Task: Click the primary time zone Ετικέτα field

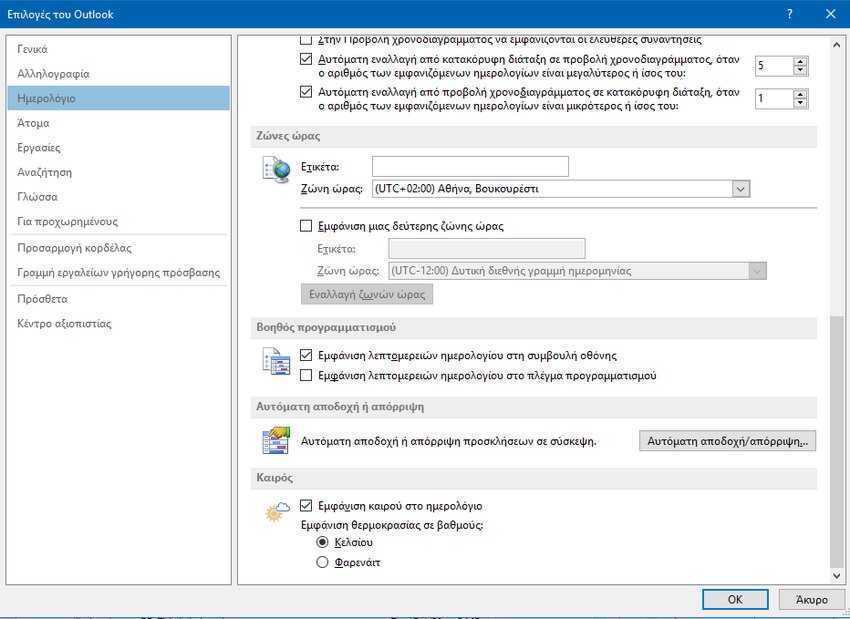Action: coord(470,166)
